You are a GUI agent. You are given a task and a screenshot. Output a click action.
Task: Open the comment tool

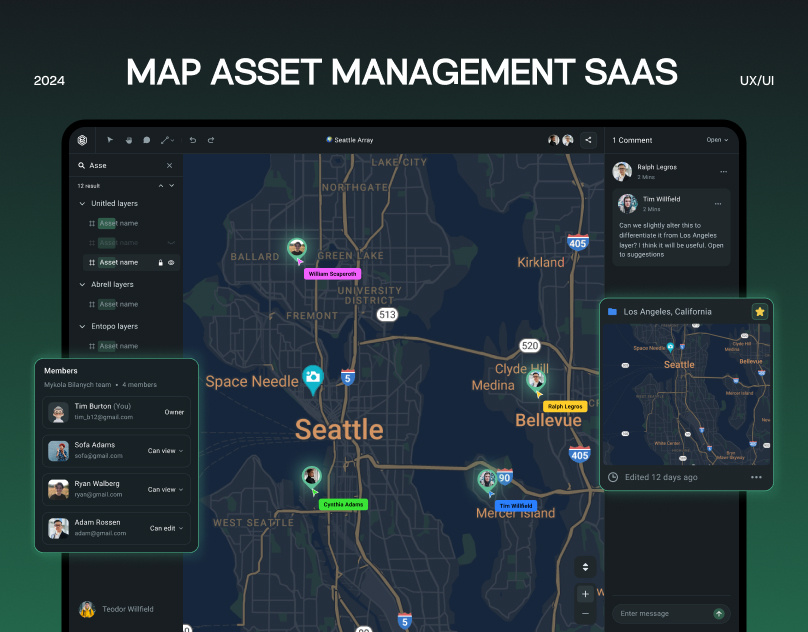click(x=147, y=140)
